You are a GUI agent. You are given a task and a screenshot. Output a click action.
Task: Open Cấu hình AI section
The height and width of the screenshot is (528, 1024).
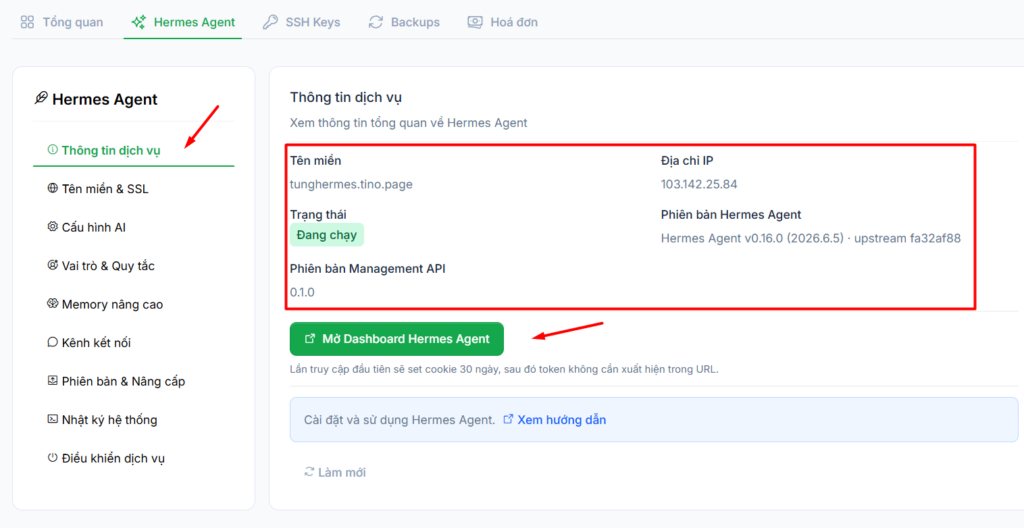point(133,227)
